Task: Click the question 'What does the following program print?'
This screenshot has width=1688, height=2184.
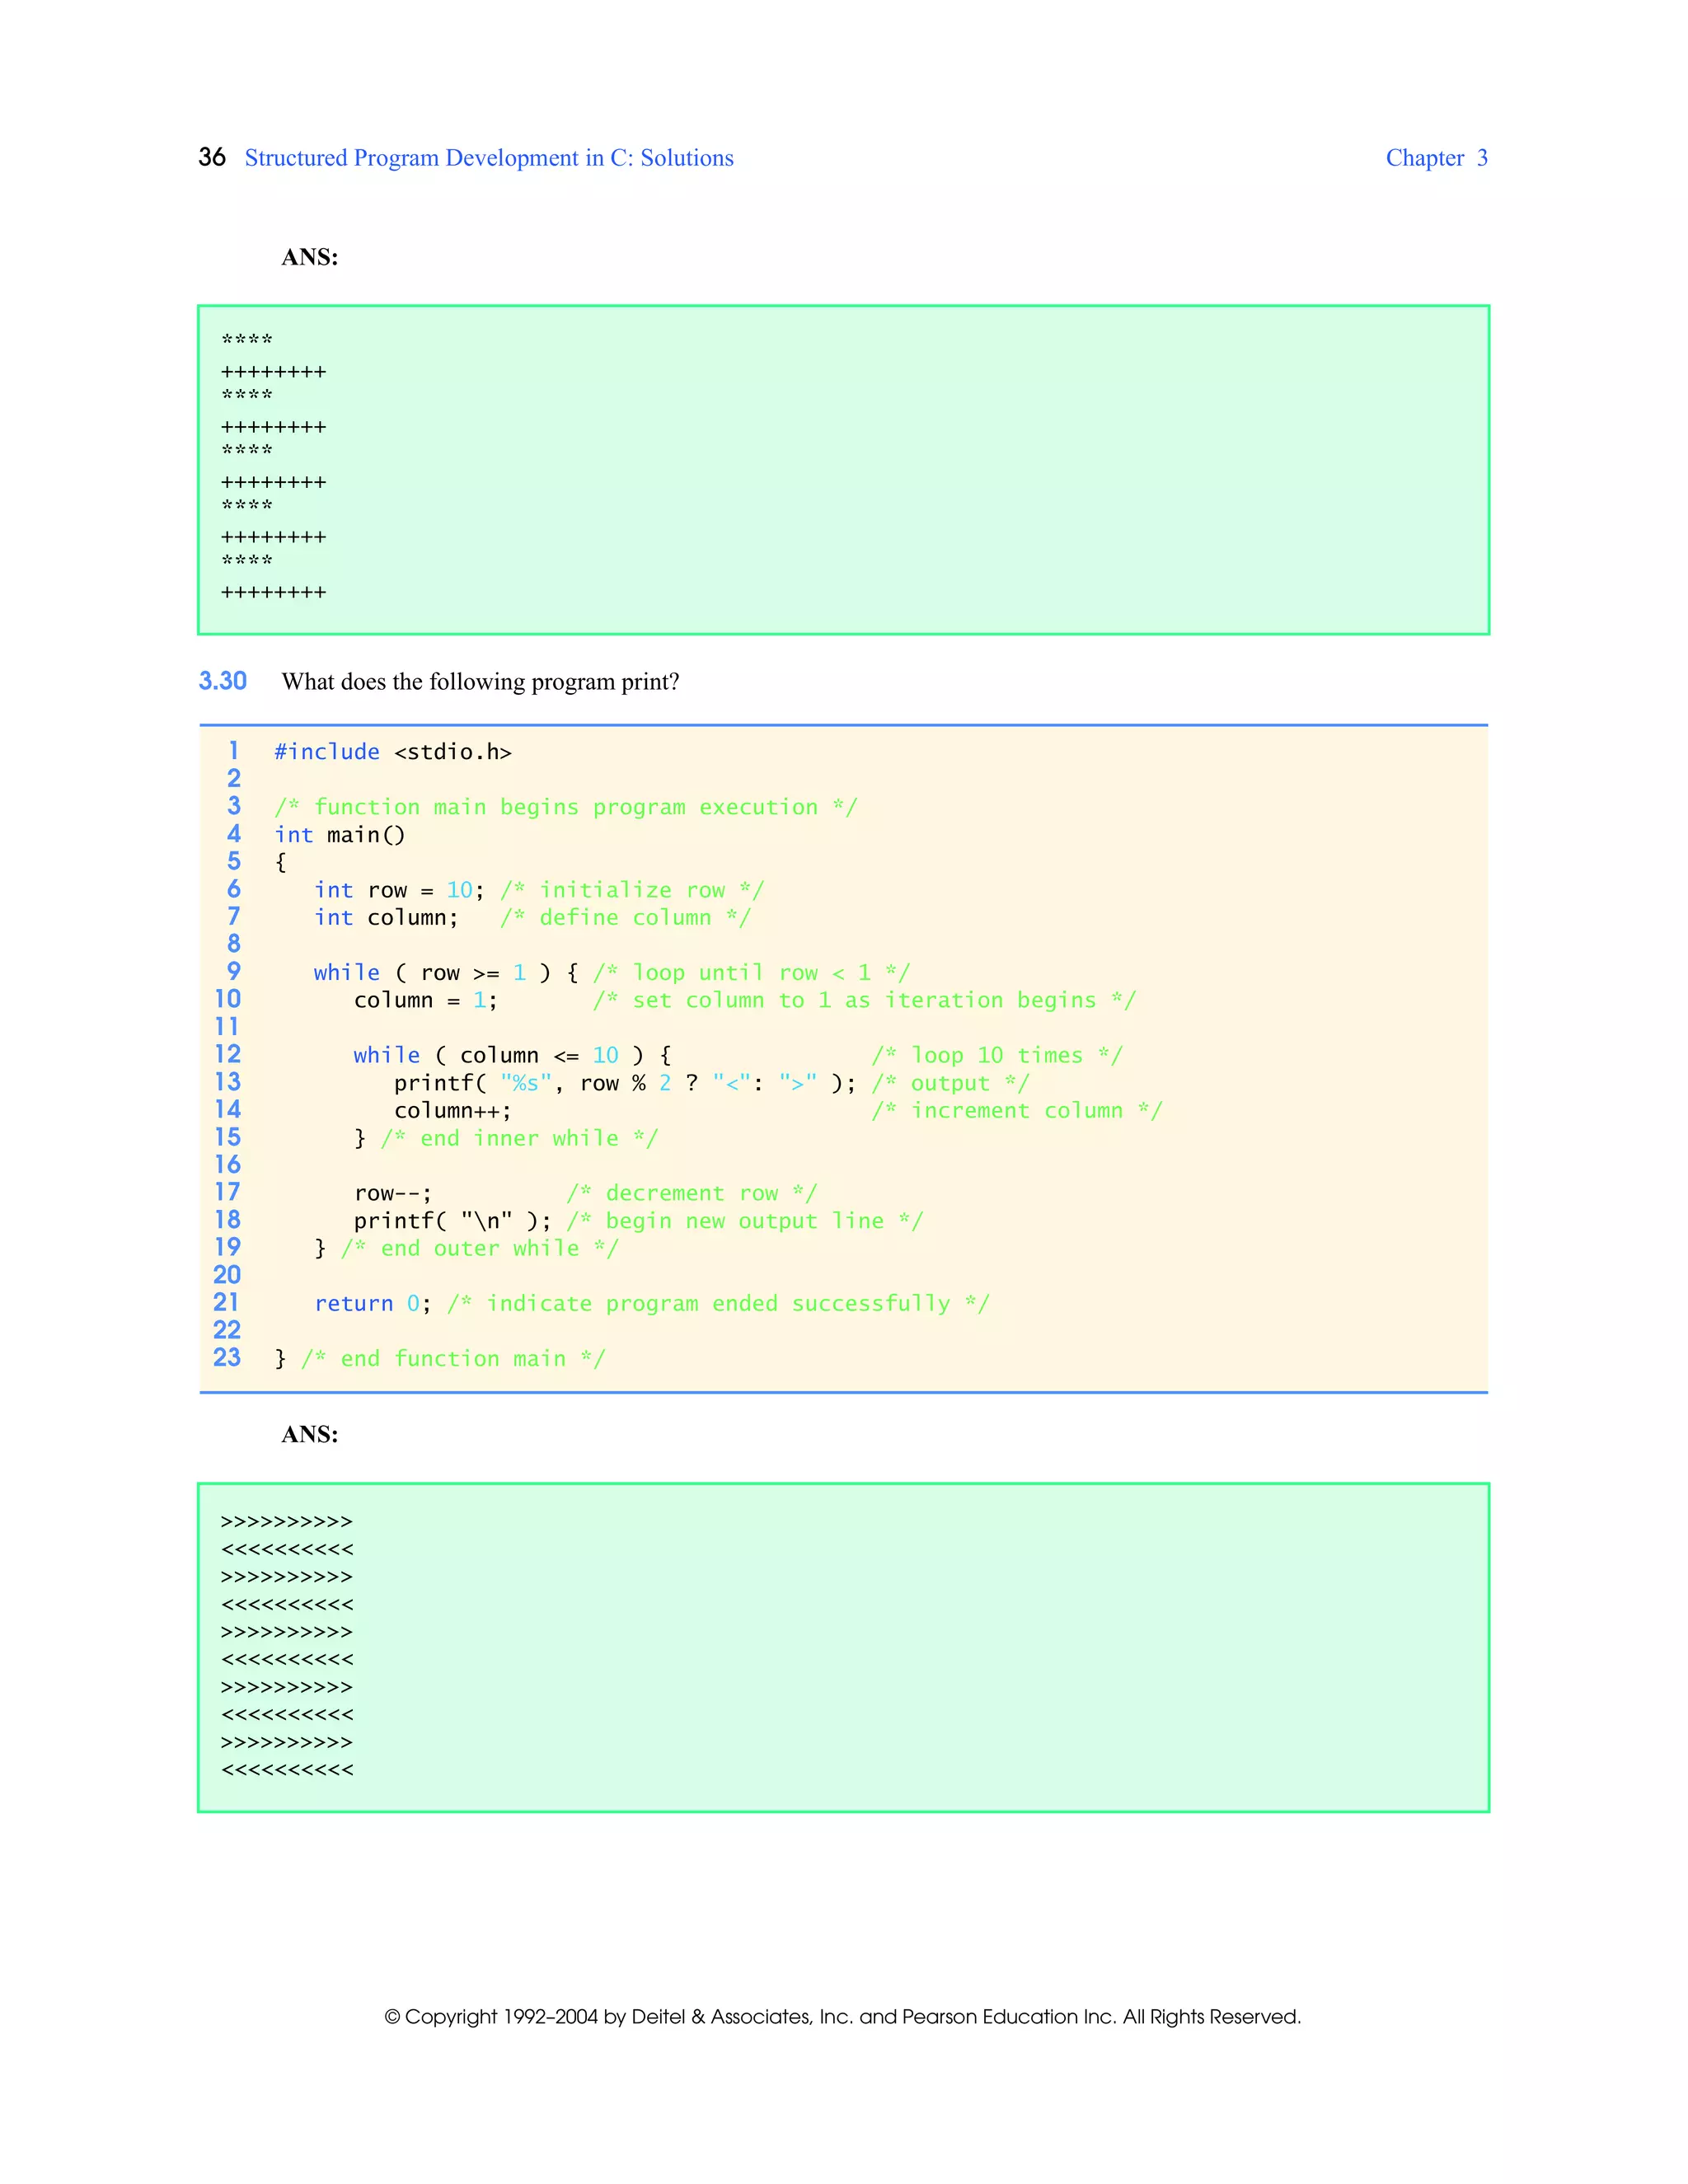Action: tap(480, 682)
